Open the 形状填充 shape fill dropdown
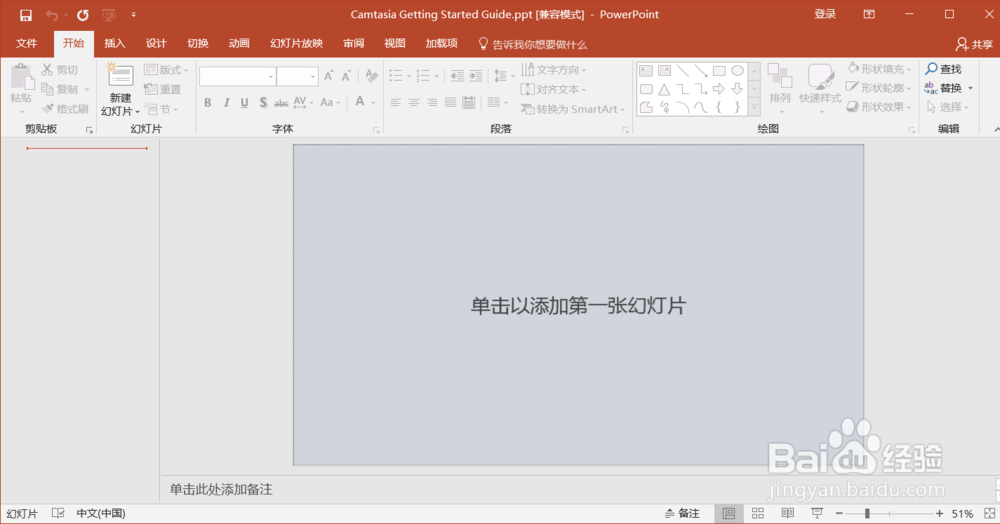Screen dimensions: 1000x524 click(x=879, y=69)
